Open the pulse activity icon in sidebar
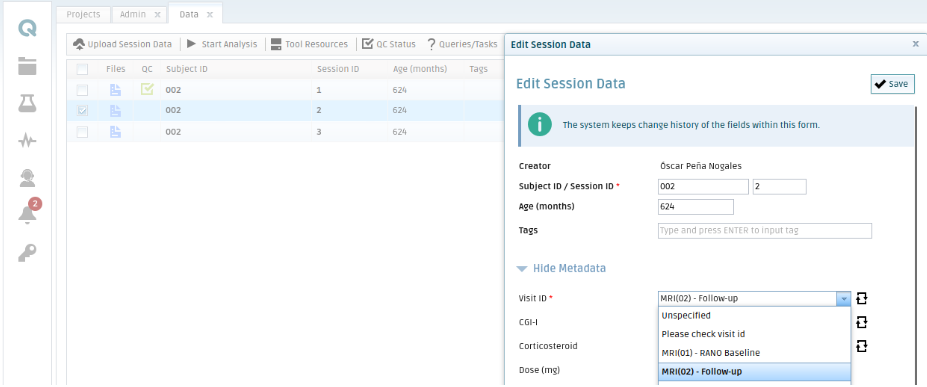The image size is (927, 387). click(x=27, y=141)
